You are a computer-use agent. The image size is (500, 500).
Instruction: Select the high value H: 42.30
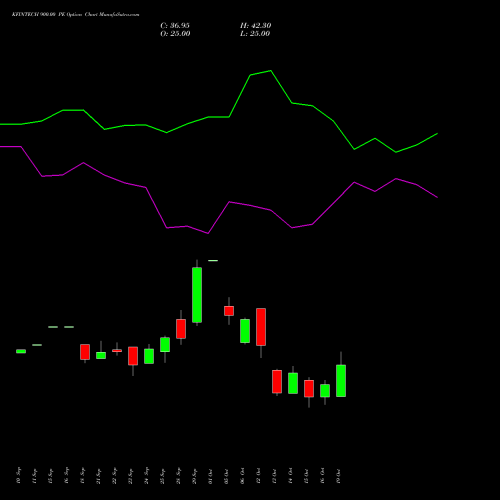256,26
